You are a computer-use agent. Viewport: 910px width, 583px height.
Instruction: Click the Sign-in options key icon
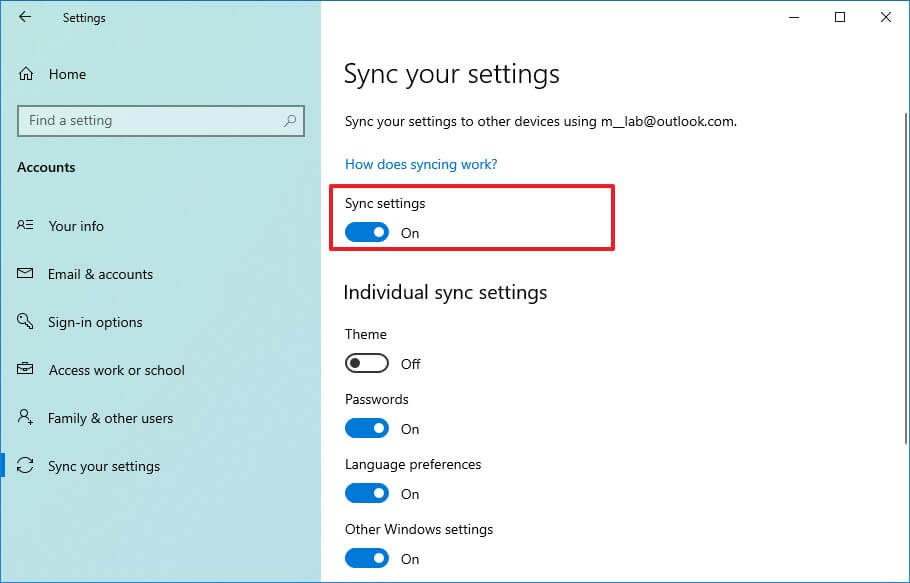click(x=25, y=321)
